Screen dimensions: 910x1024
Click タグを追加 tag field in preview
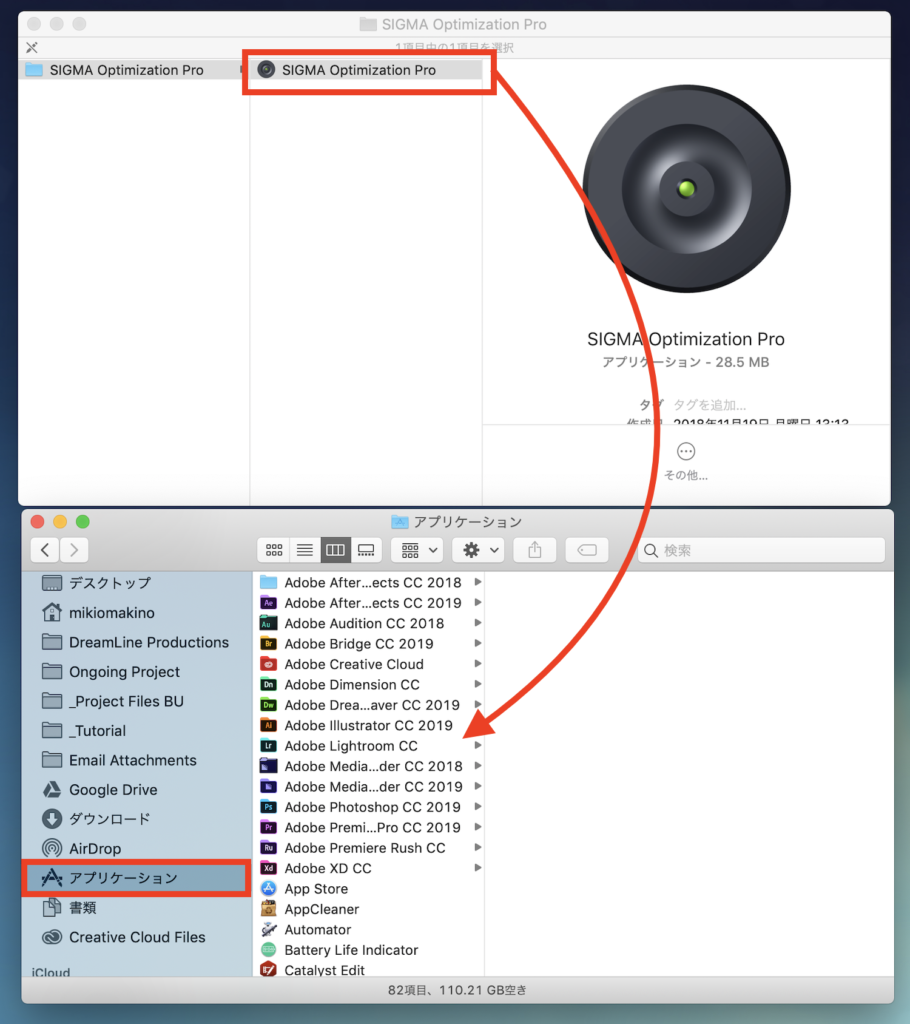tap(710, 405)
